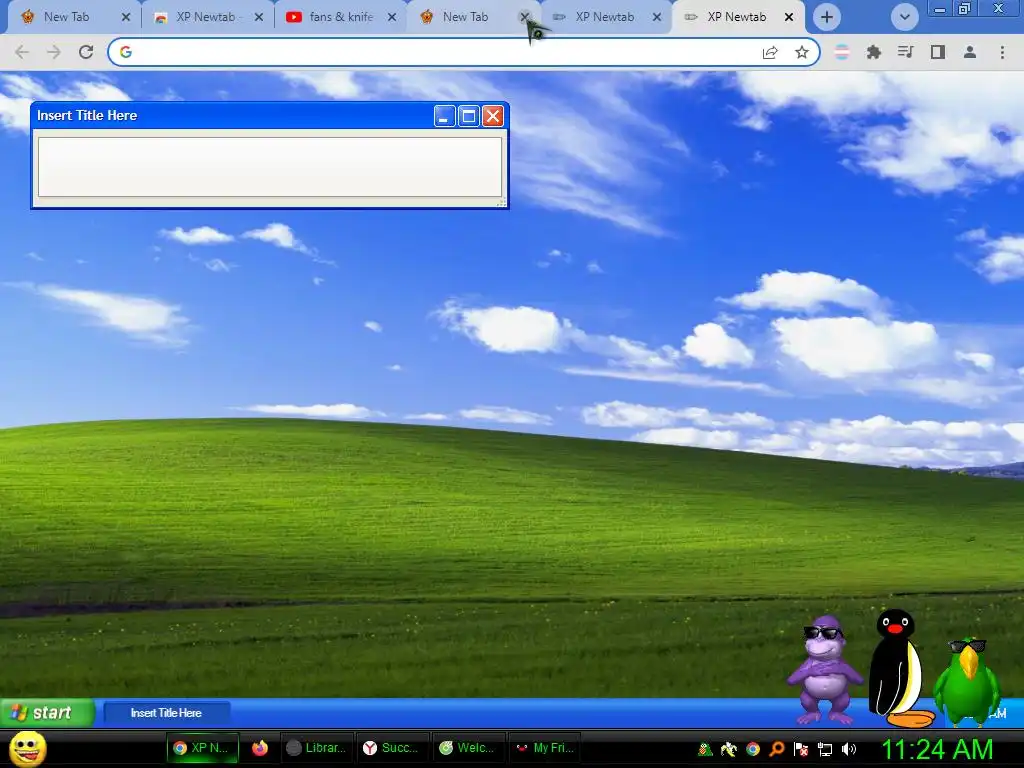Expand the tab search dropdown arrow
This screenshot has height=768, width=1024.
click(x=904, y=17)
